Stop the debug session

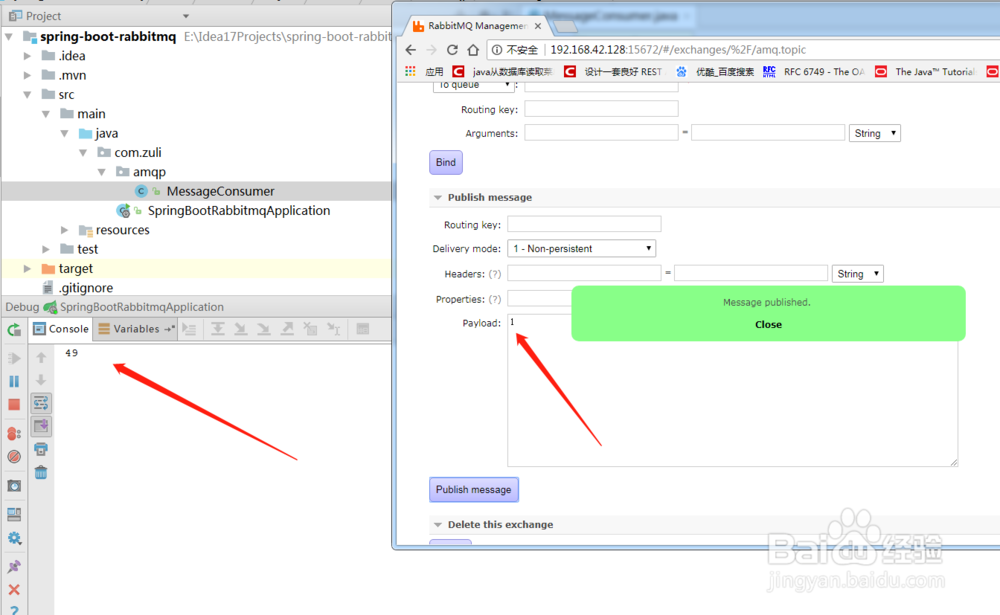tap(14, 404)
